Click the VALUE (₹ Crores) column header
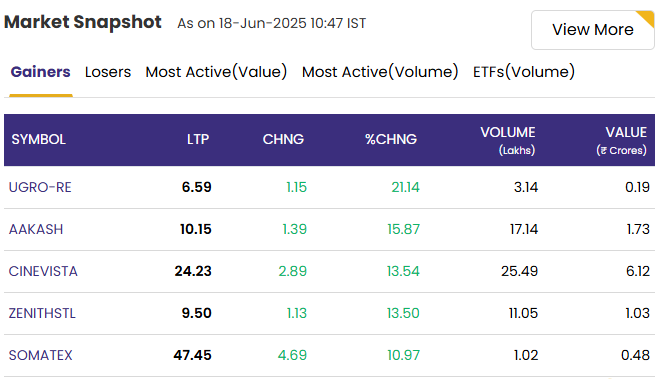This screenshot has width=662, height=379. [x=621, y=141]
